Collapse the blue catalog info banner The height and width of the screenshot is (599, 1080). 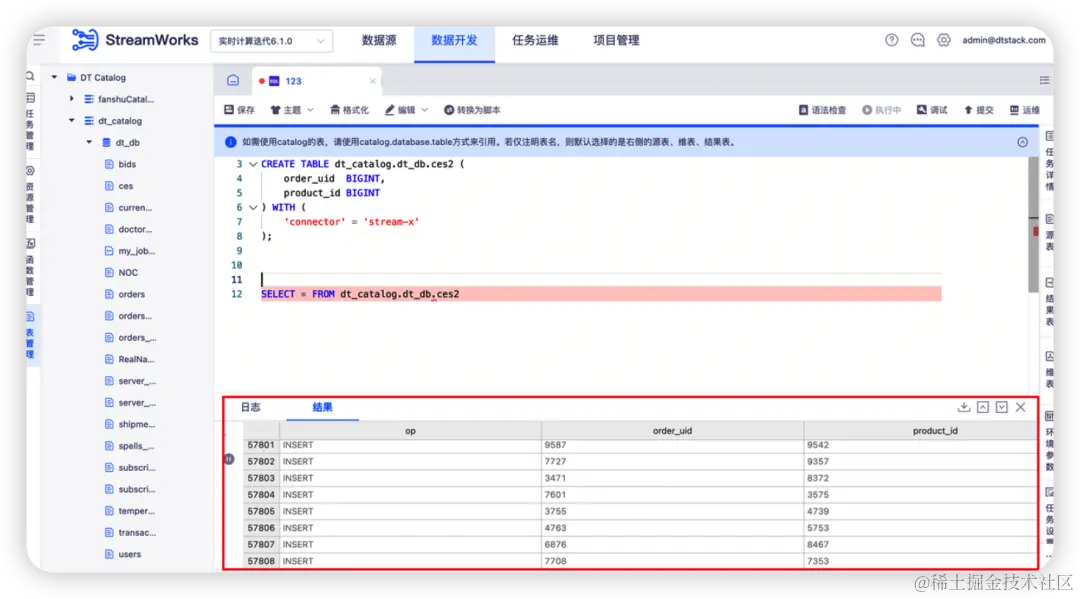click(x=1022, y=142)
